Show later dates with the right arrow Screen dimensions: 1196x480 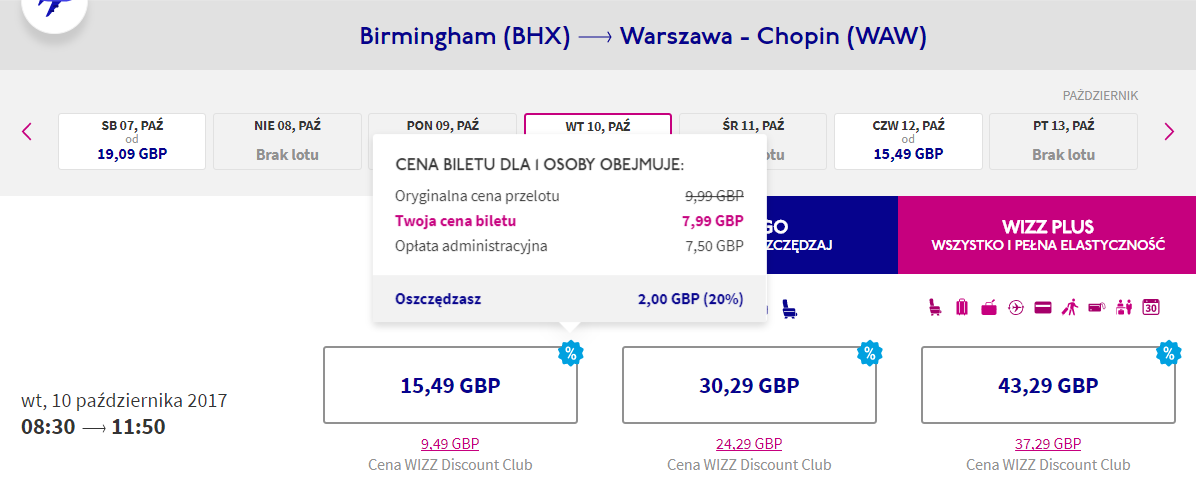pyautogui.click(x=1169, y=132)
